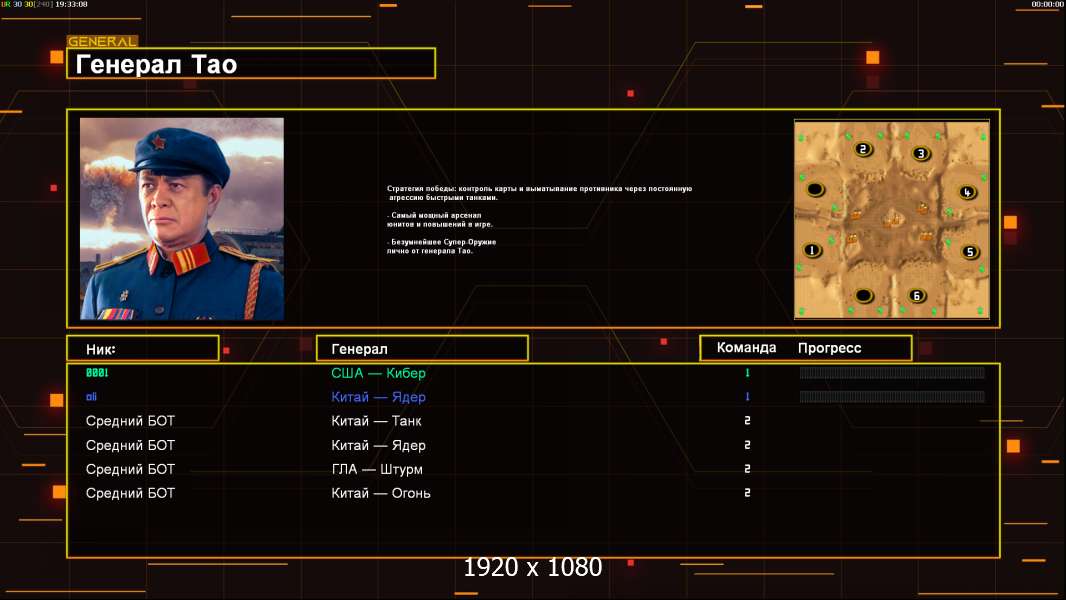
Task: Click the empty black slot on minimap left side
Action: [x=815, y=189]
